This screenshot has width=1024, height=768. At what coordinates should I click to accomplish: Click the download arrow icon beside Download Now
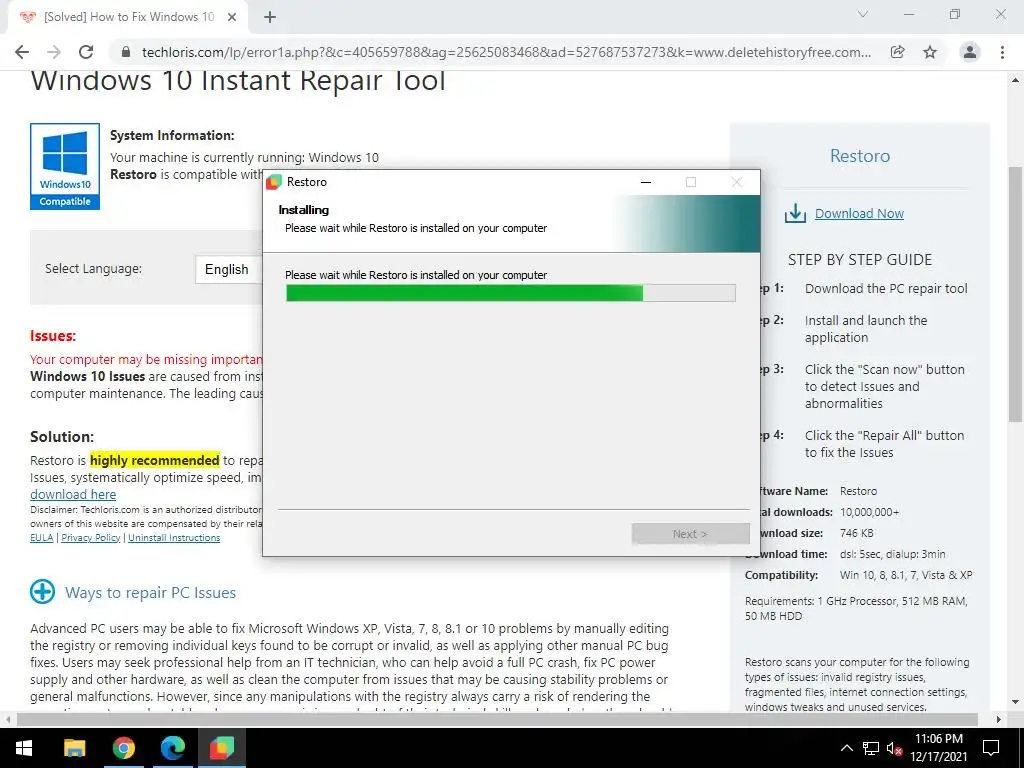(x=795, y=214)
